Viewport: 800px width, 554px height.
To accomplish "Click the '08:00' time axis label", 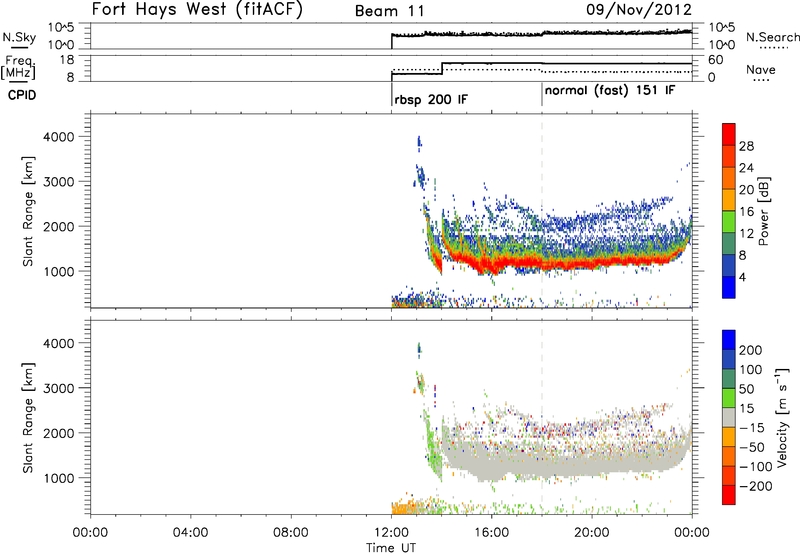I will pos(291,533).
